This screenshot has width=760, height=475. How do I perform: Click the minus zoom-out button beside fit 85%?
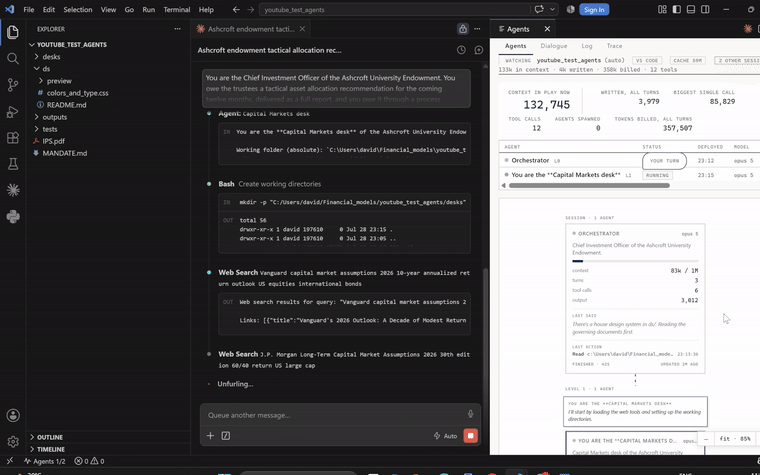[706, 439]
